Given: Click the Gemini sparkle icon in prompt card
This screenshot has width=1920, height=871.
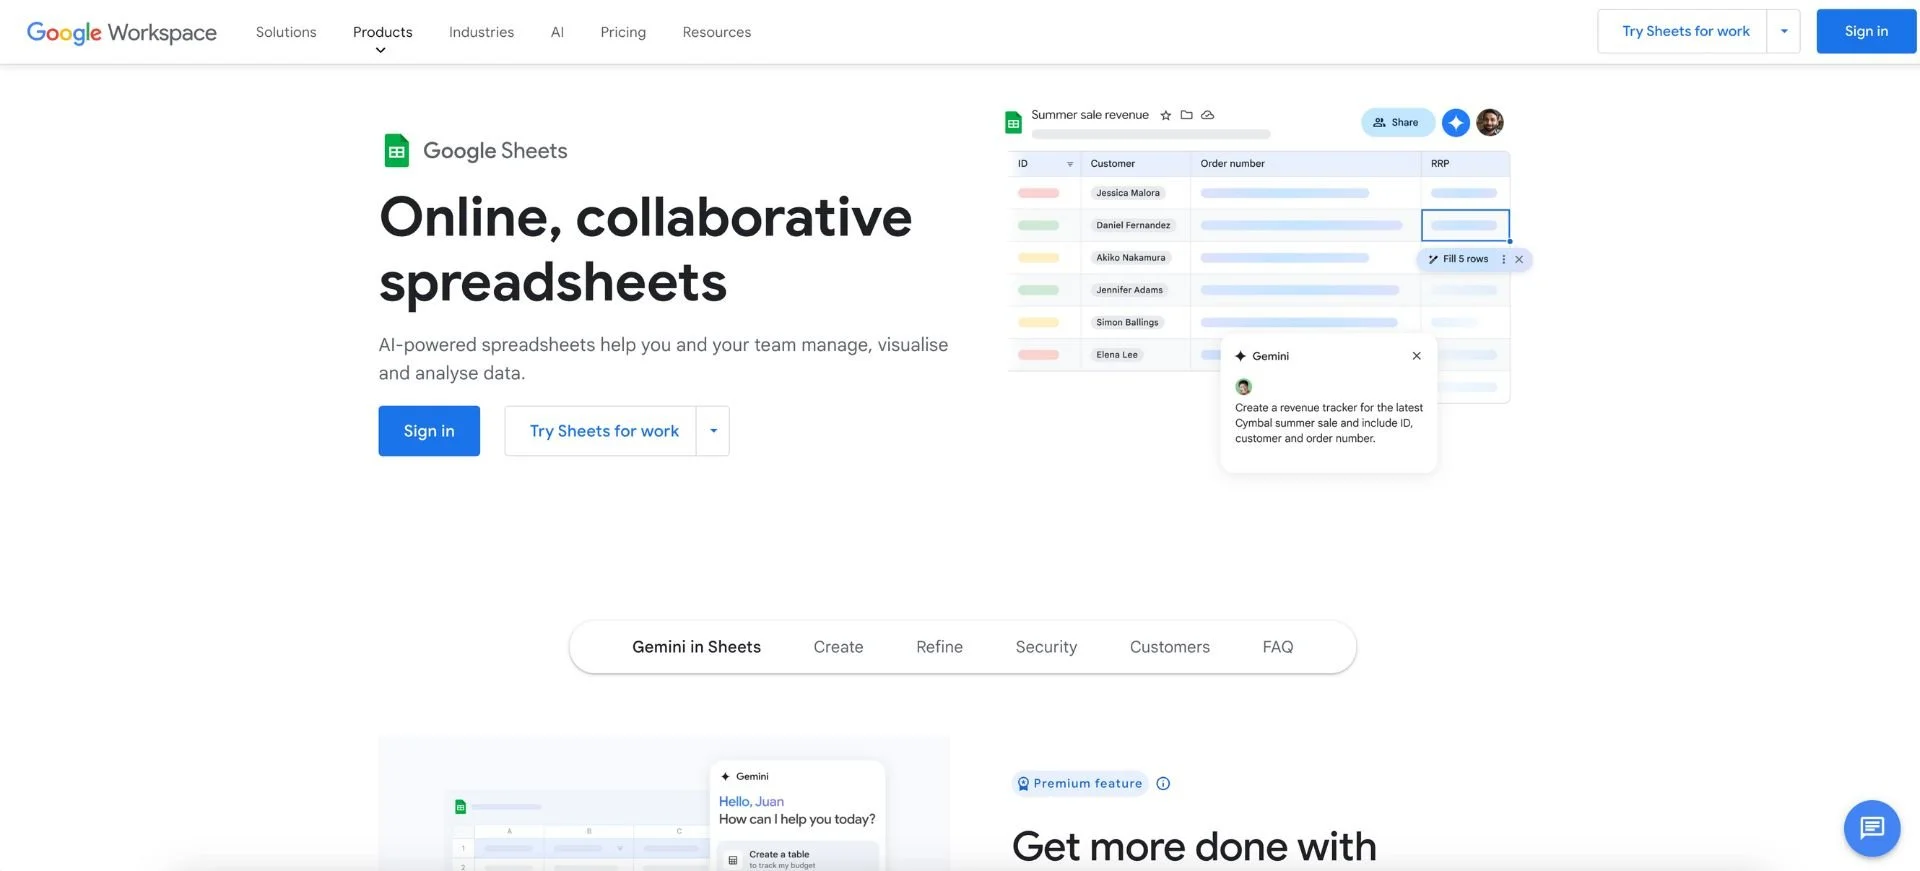Looking at the screenshot, I should tap(1240, 356).
